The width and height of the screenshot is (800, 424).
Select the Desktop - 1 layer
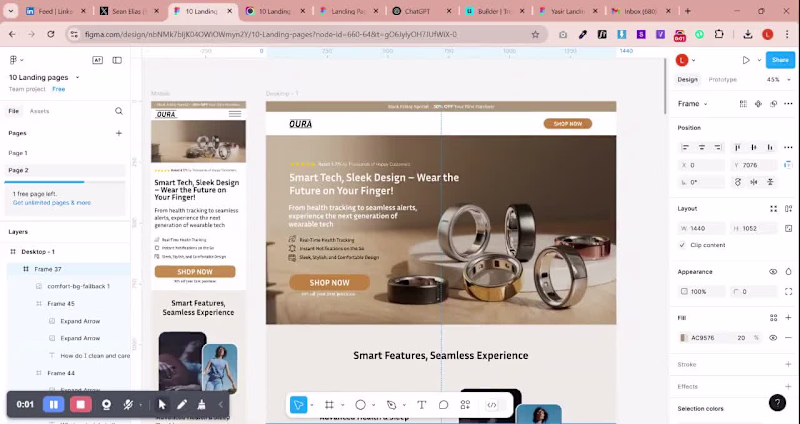[38, 252]
